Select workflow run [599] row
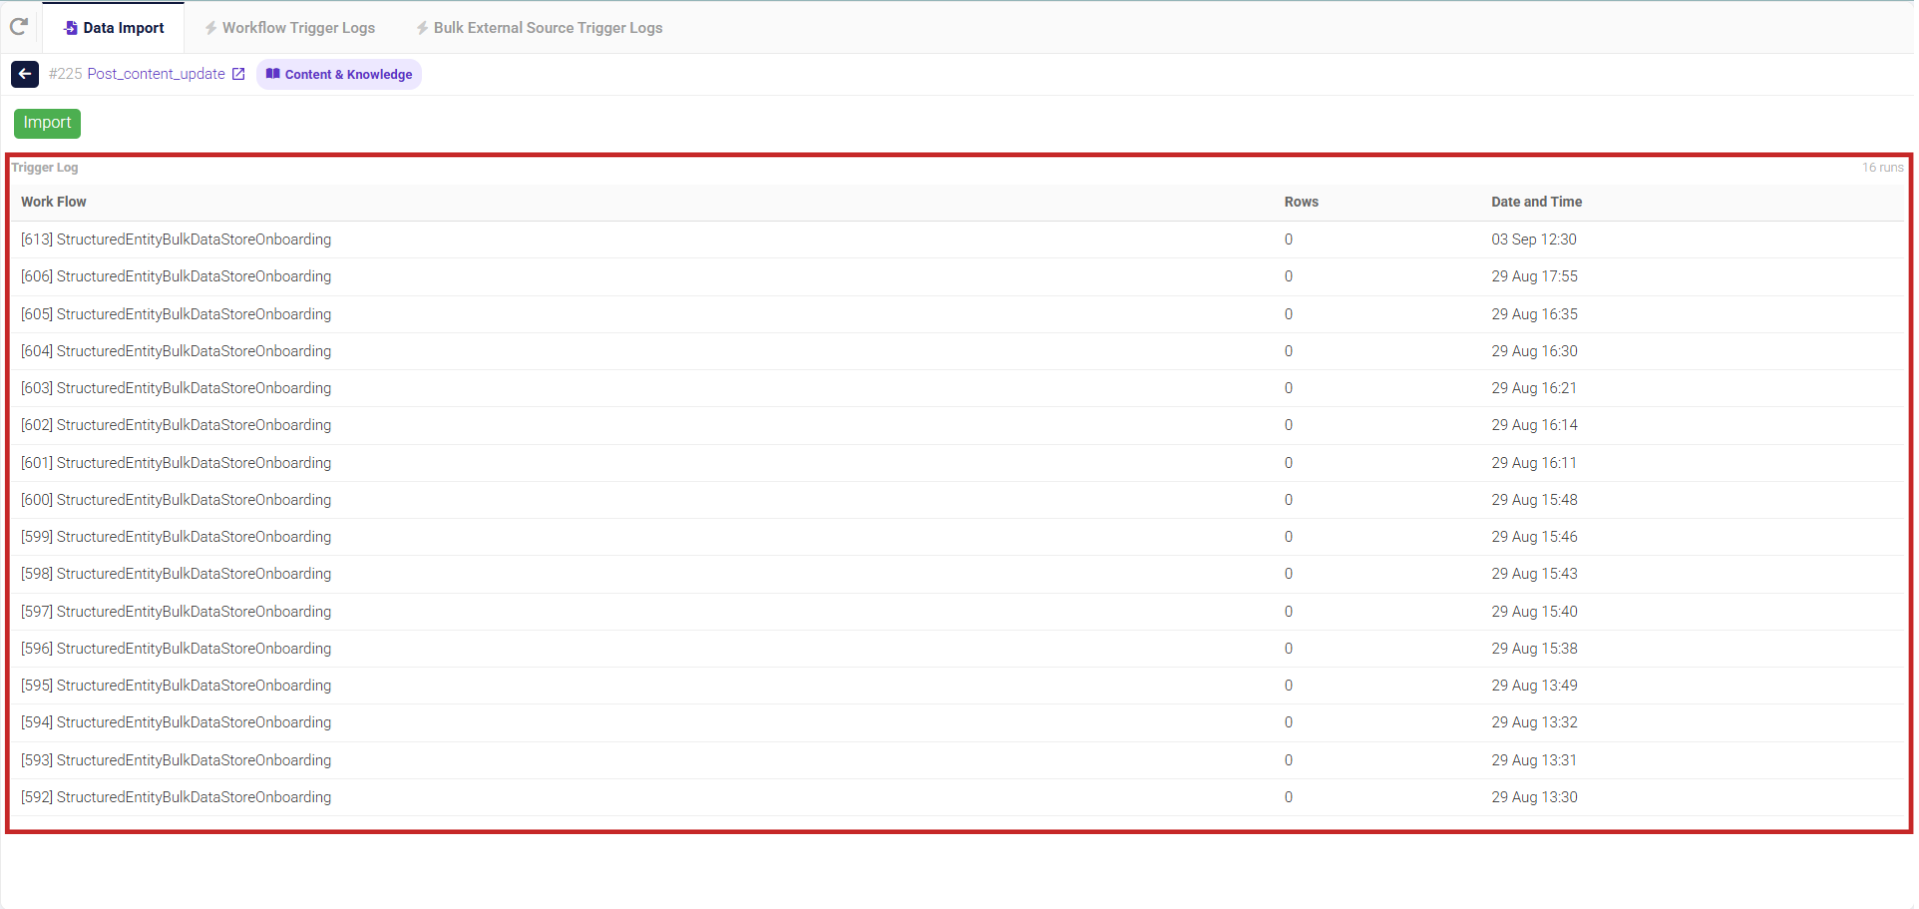Image resolution: width=1919 pixels, height=909 pixels. pos(958,537)
